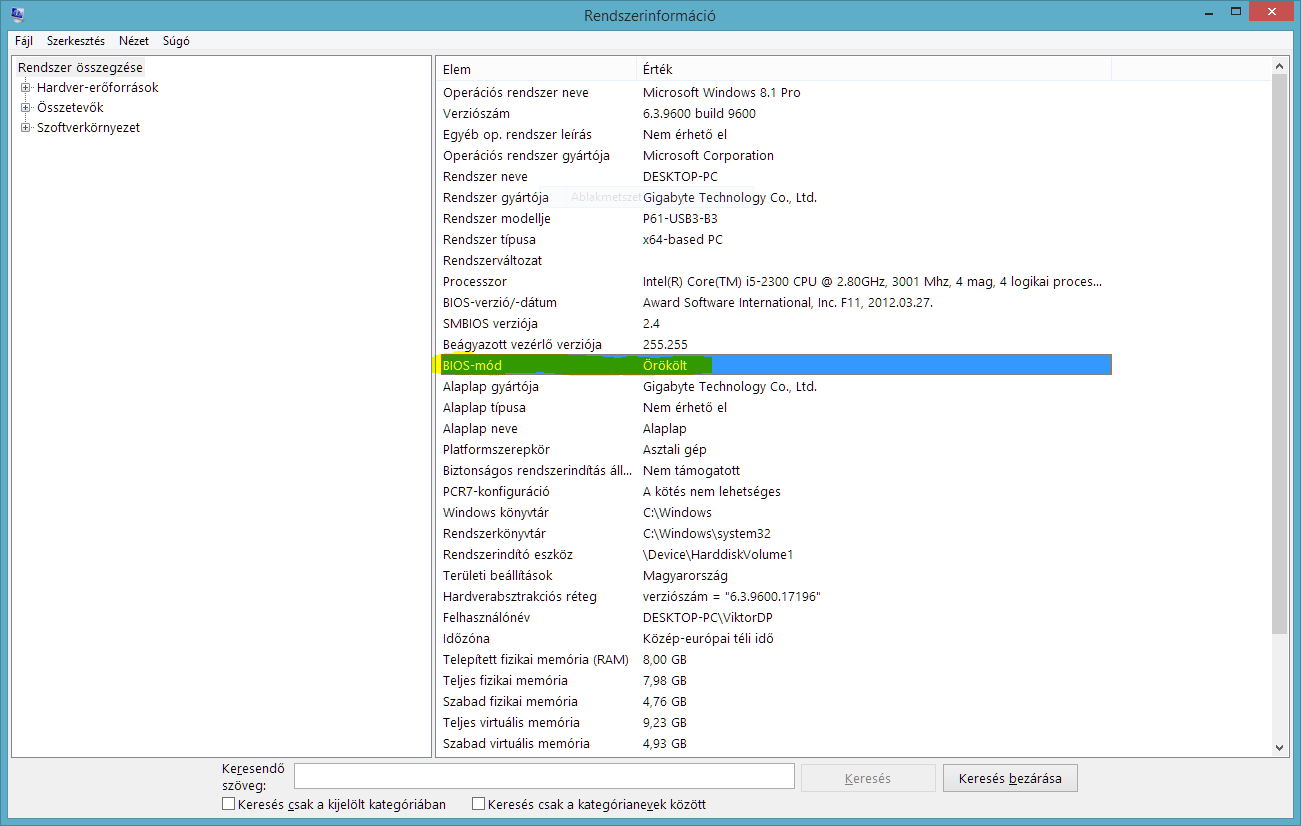The width and height of the screenshot is (1301, 826).
Task: Select the Alaplap neve row
Action: pyautogui.click(x=774, y=428)
